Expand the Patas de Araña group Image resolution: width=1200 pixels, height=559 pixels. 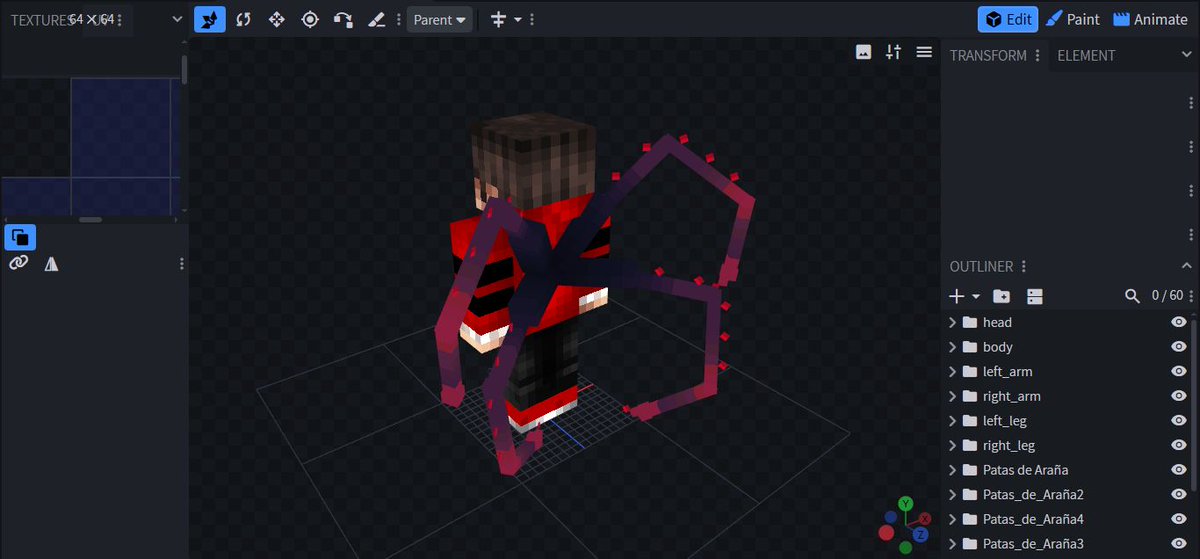953,470
